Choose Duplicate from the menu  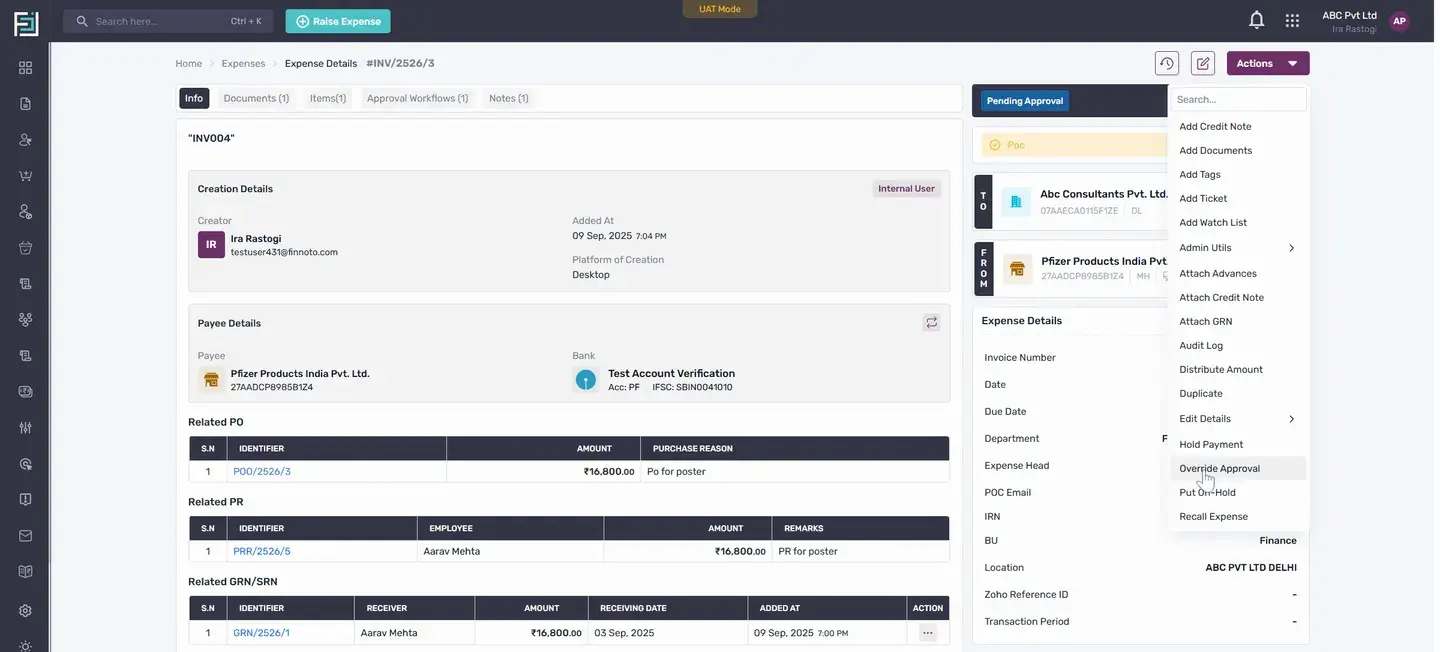pyautogui.click(x=1238, y=394)
